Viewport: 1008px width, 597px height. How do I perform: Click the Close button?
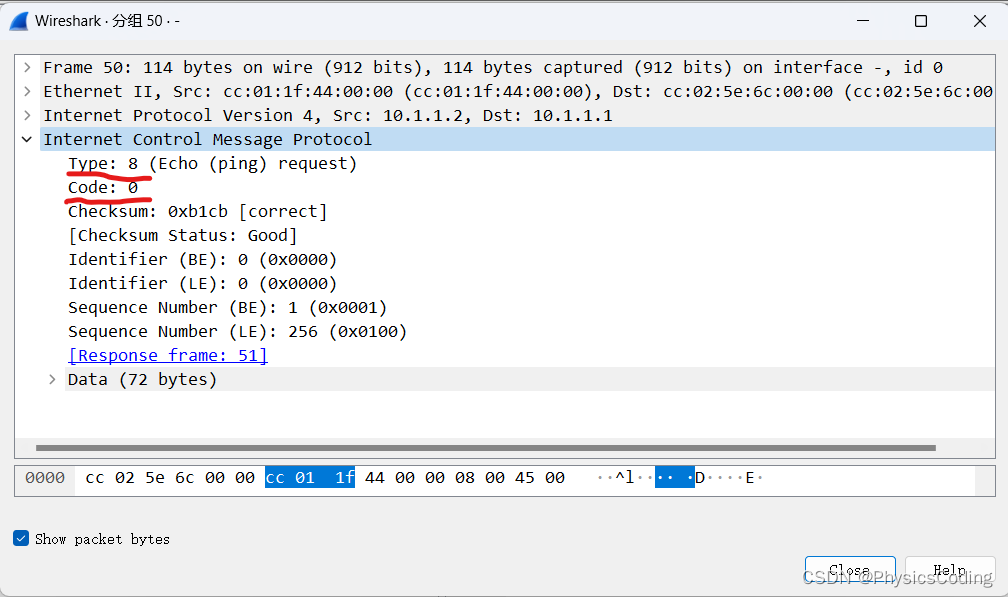(849, 570)
